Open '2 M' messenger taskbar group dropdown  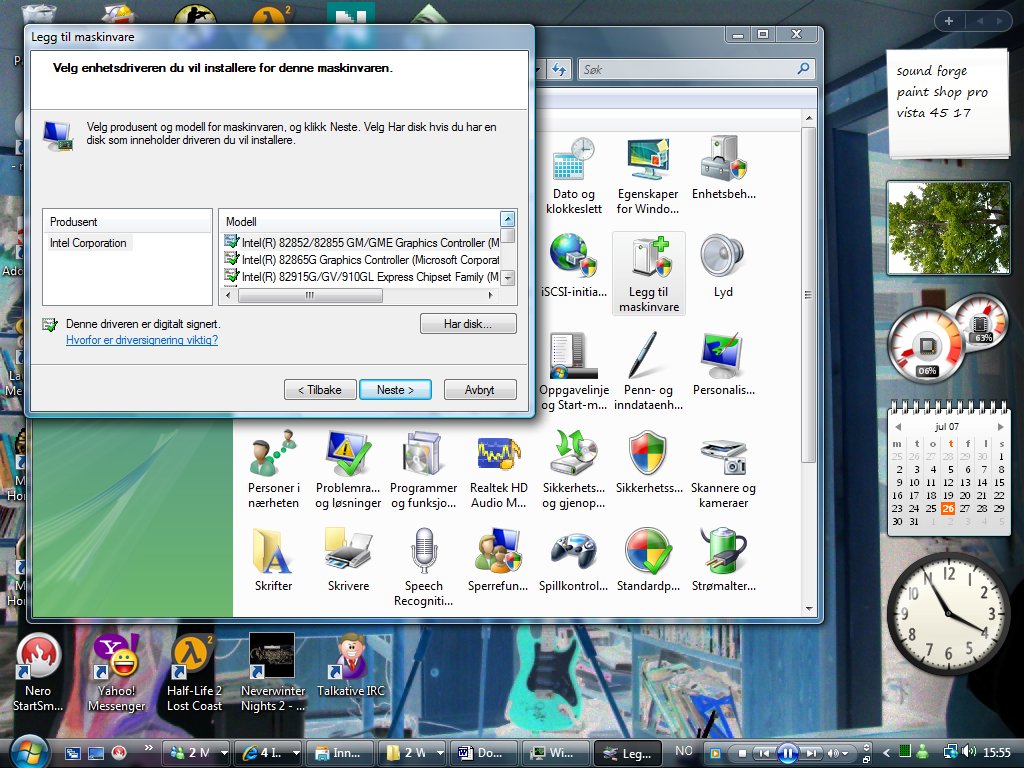point(224,753)
